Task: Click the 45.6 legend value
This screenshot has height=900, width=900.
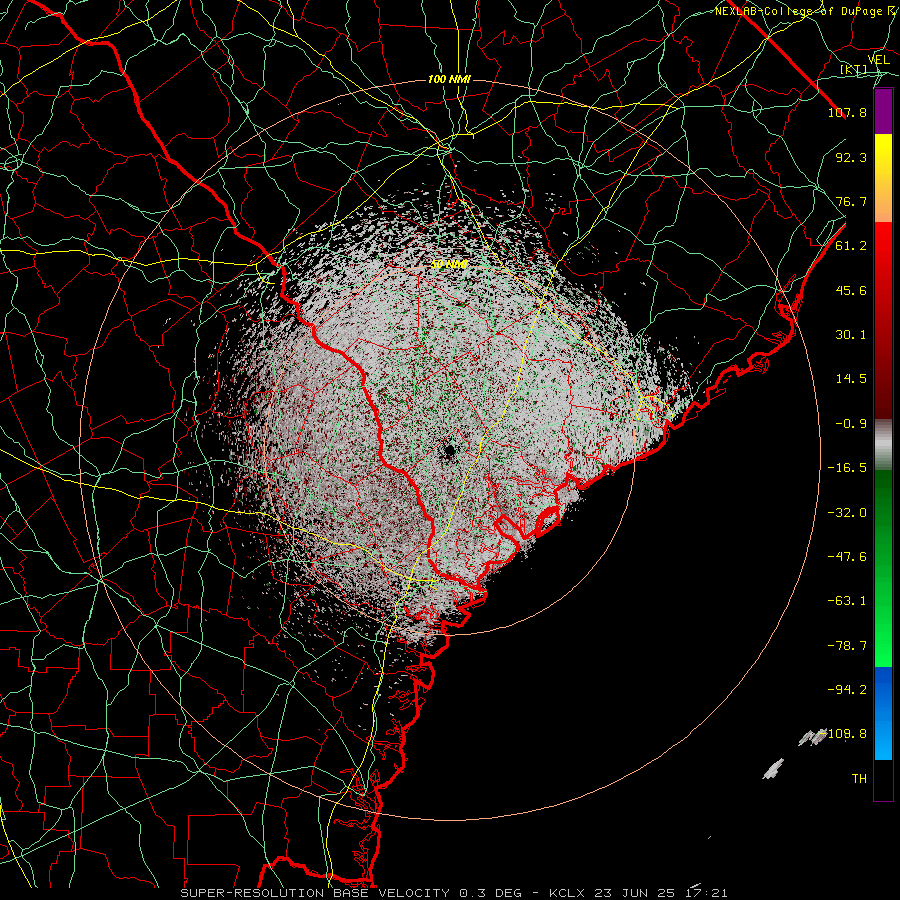Action: pyautogui.click(x=851, y=290)
